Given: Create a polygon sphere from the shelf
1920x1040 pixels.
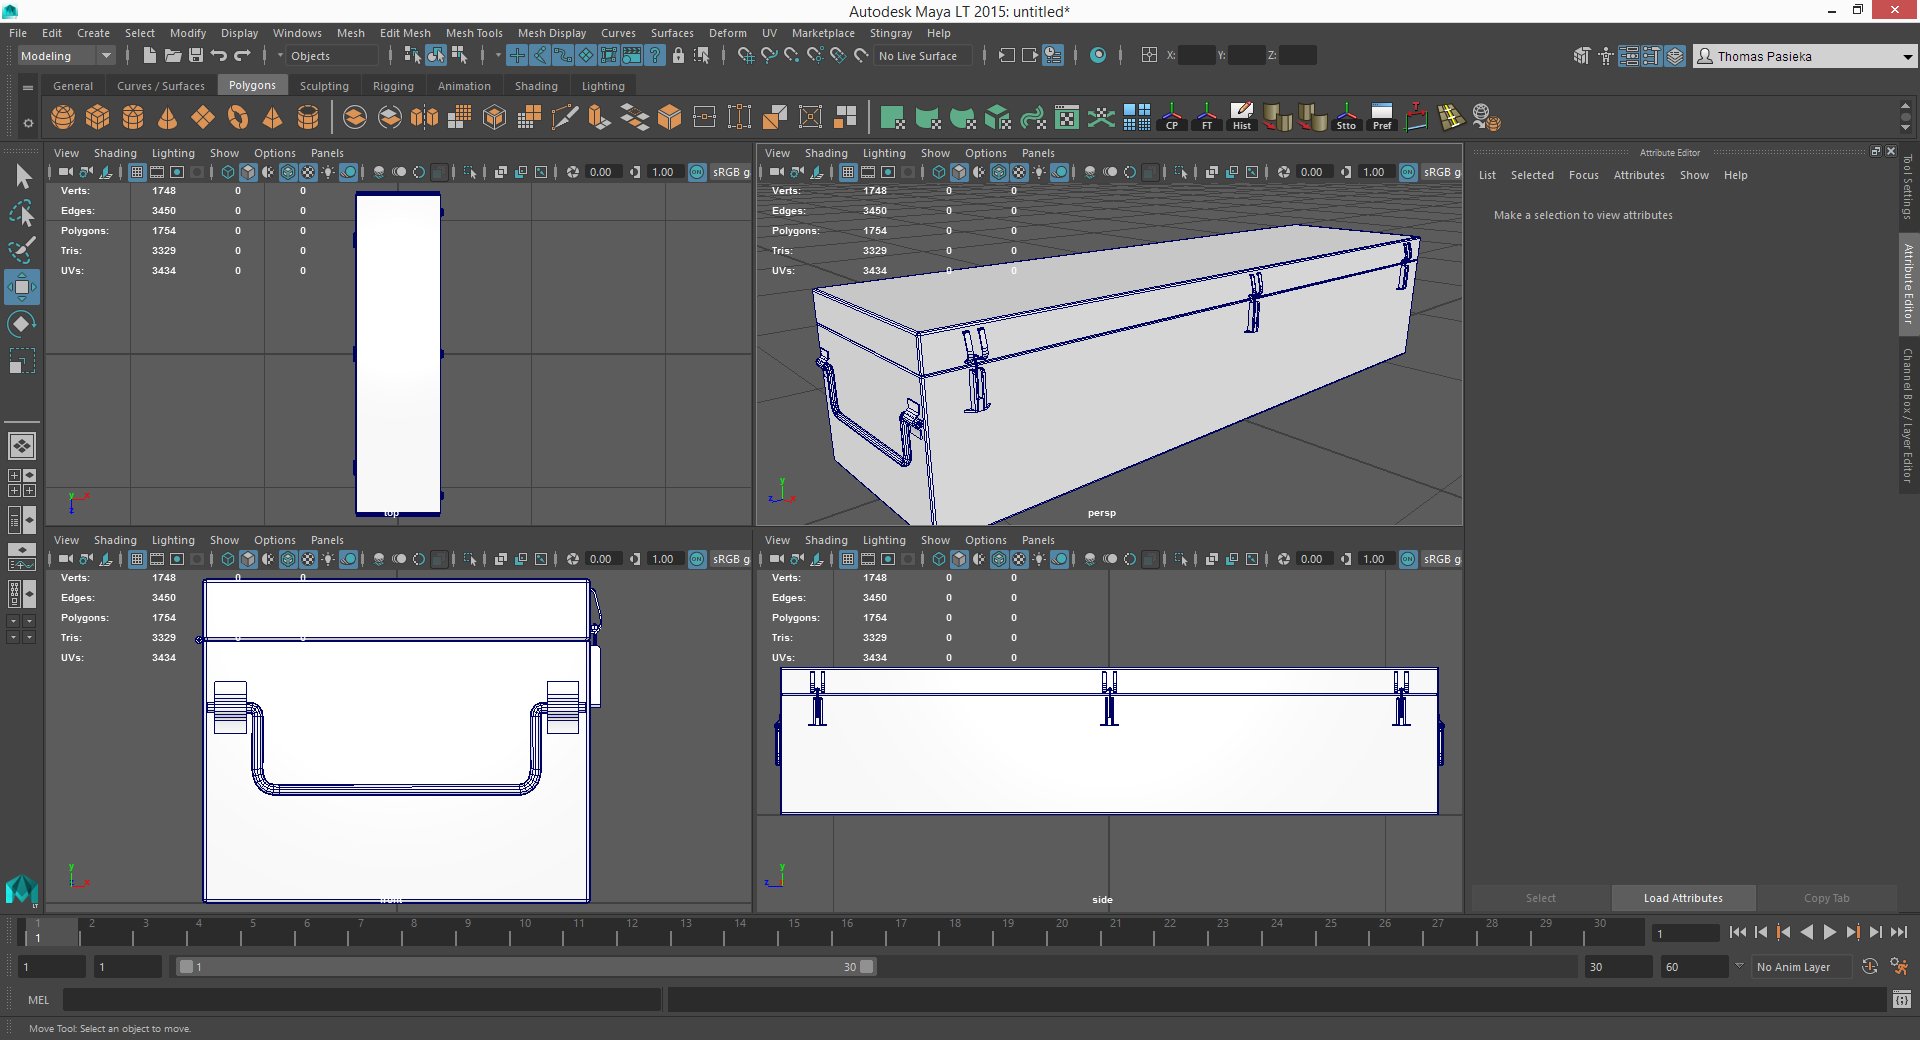Looking at the screenshot, I should (x=63, y=118).
